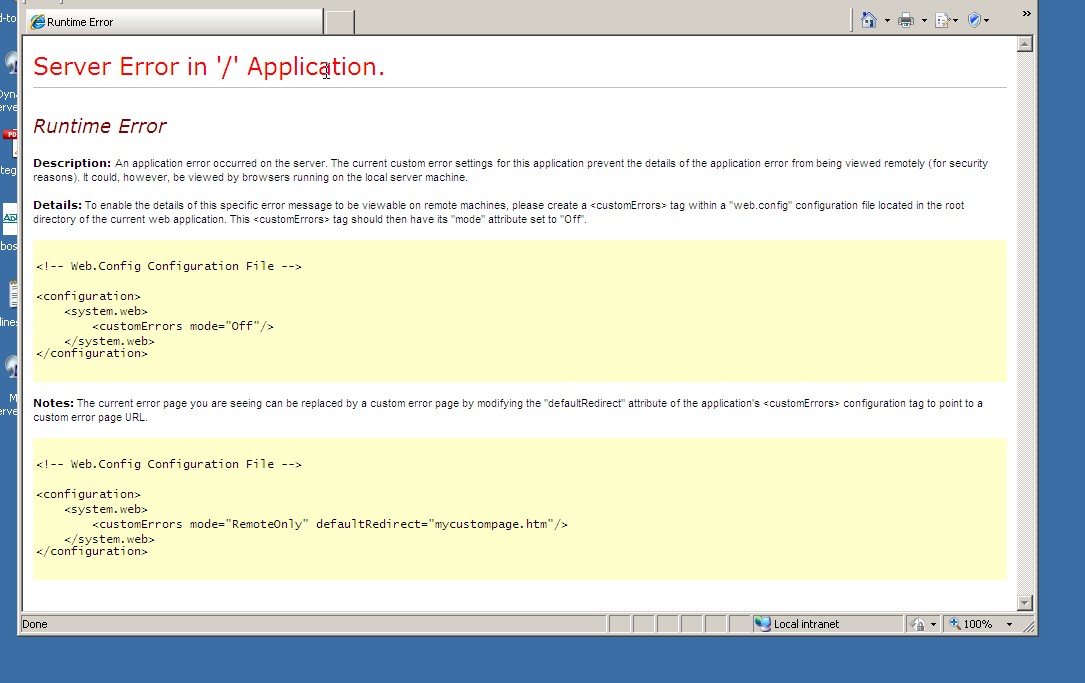This screenshot has width=1085, height=683.
Task: Open the Page menu icon
Action: coord(942,21)
